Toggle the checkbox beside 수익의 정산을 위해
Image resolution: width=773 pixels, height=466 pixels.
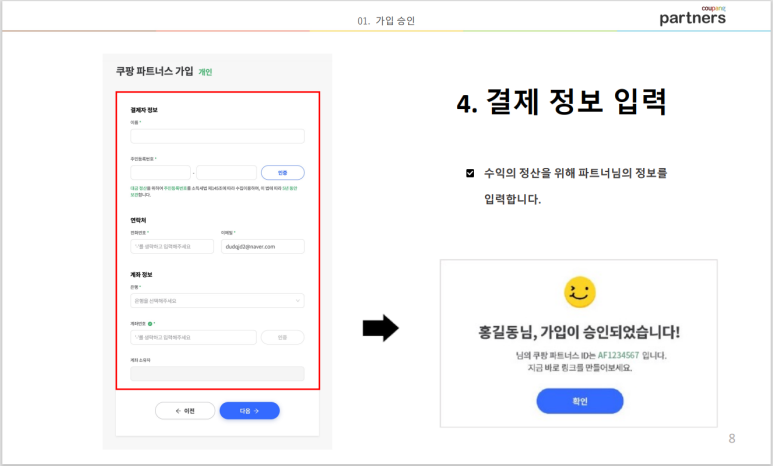pyautogui.click(x=470, y=173)
